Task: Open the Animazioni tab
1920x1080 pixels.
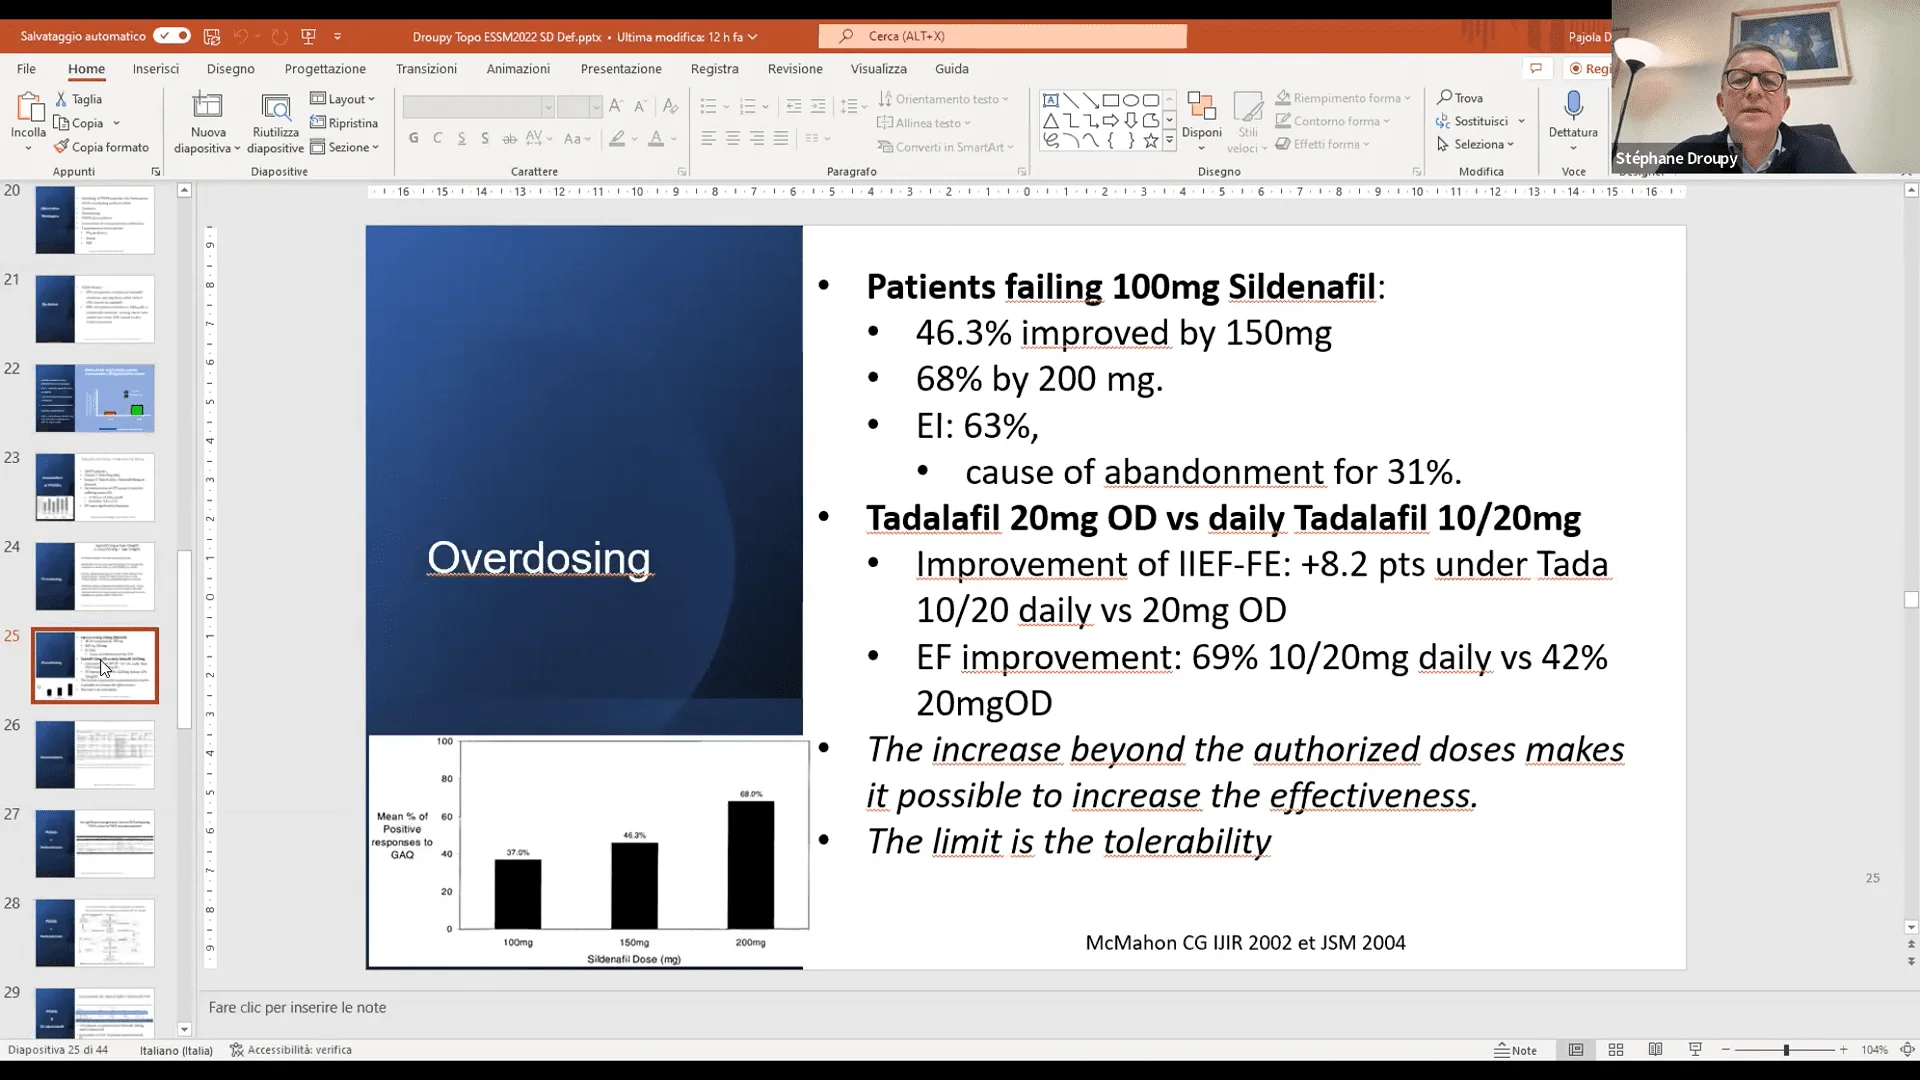Action: coord(518,68)
